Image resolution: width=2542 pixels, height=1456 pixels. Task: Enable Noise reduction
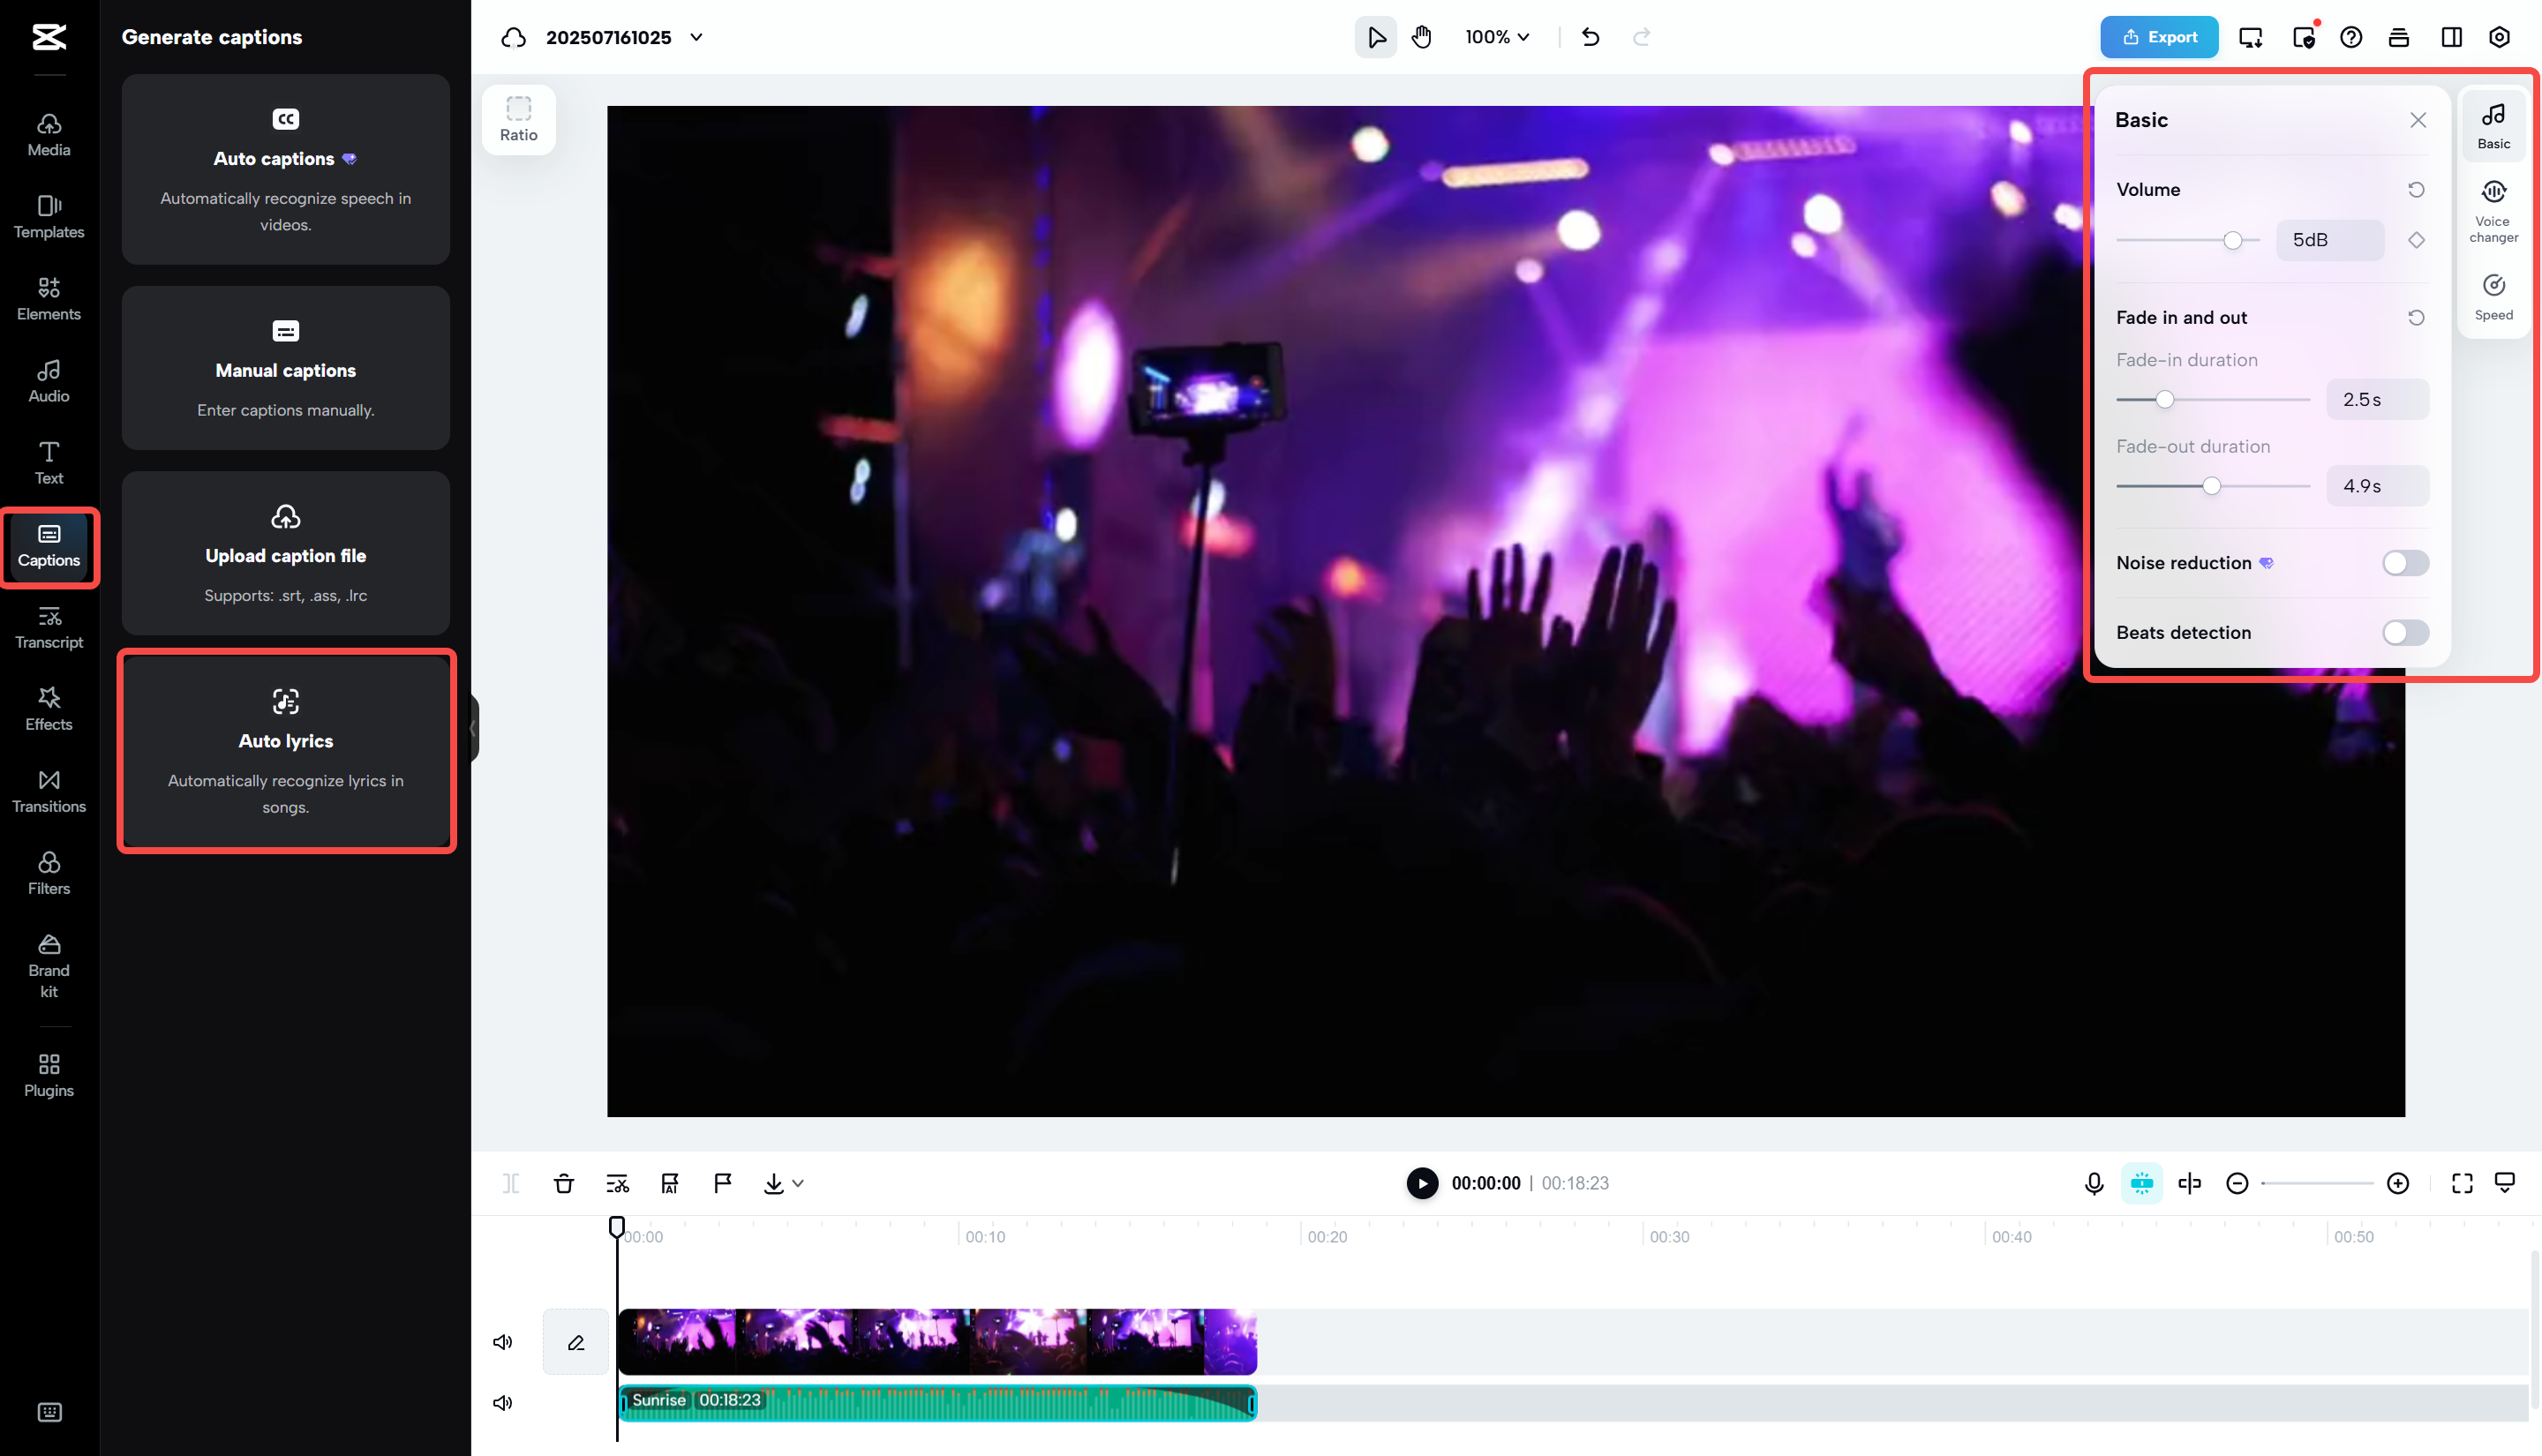[2404, 563]
